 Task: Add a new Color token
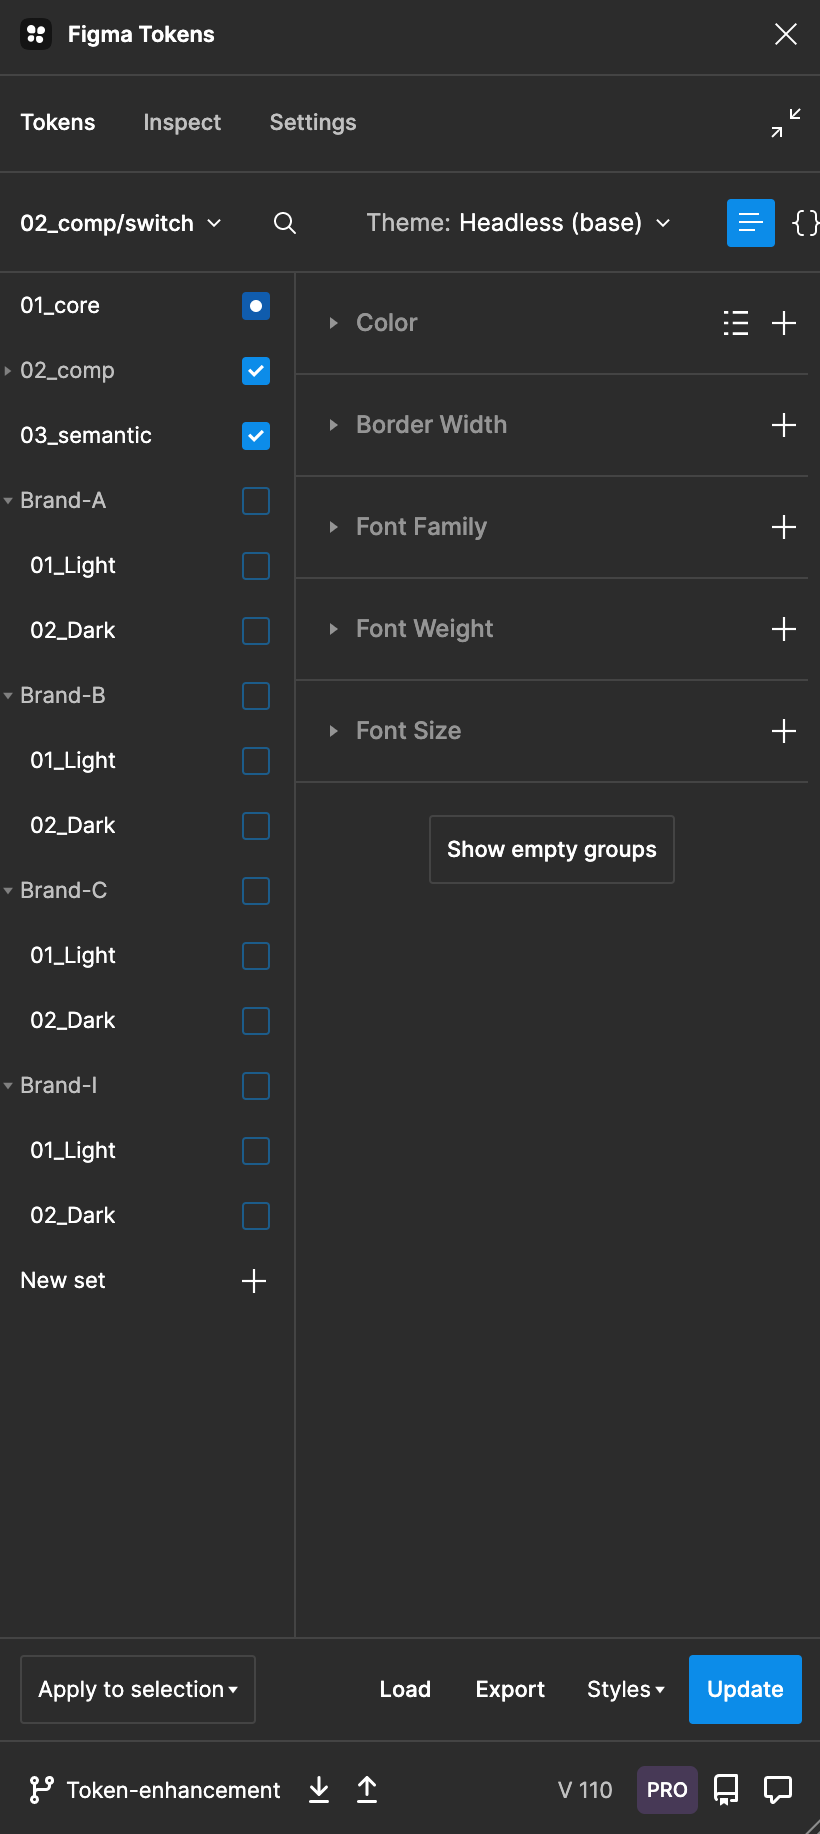pos(784,323)
